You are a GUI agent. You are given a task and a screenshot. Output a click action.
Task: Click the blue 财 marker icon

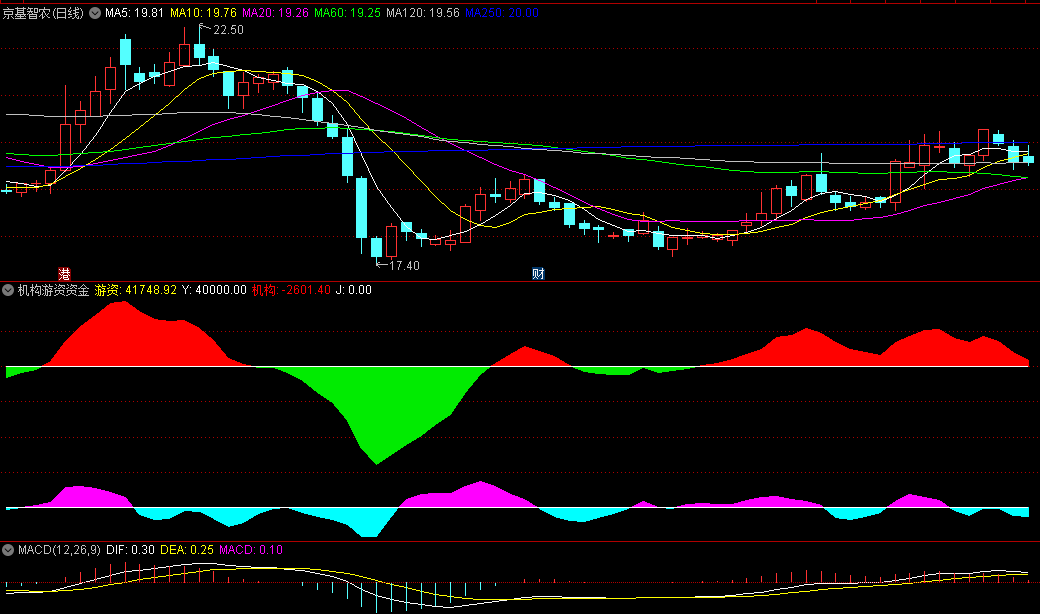click(x=538, y=274)
